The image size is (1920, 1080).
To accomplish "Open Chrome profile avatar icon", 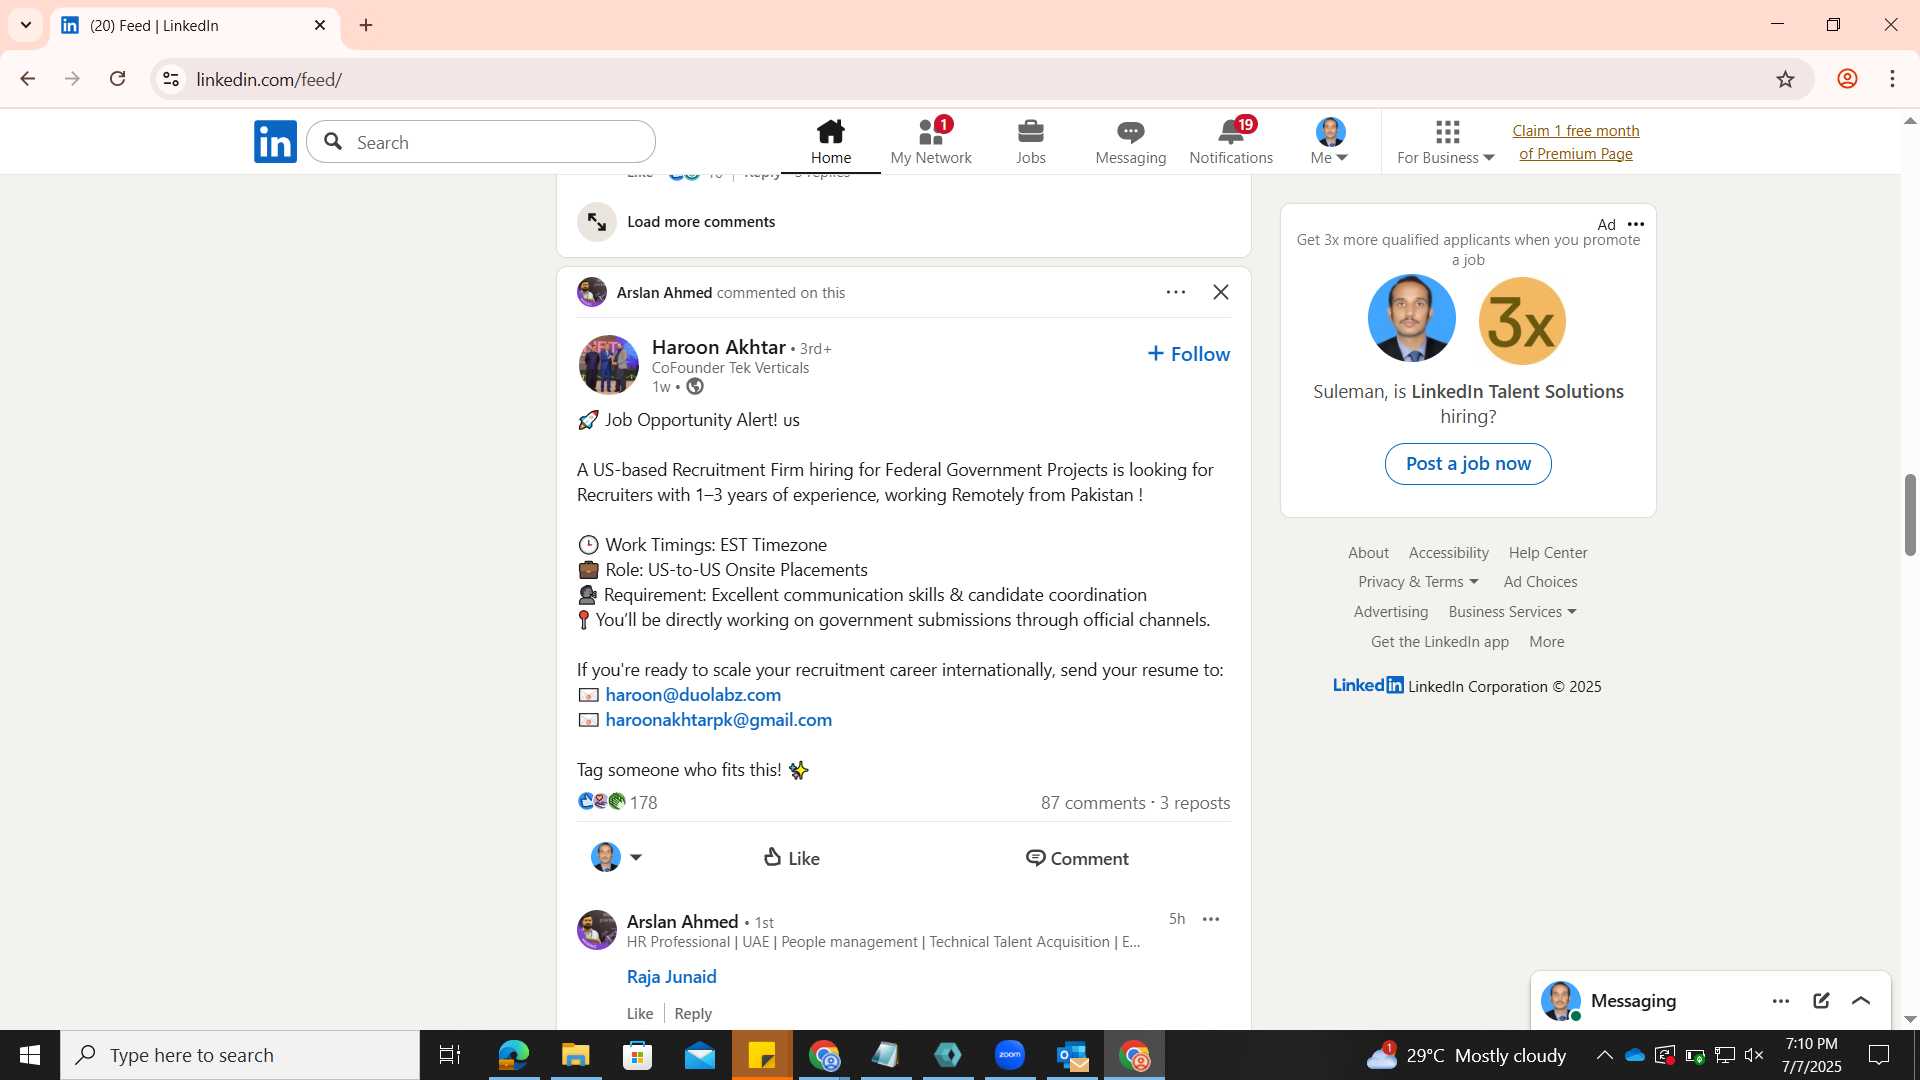I will click(1847, 79).
